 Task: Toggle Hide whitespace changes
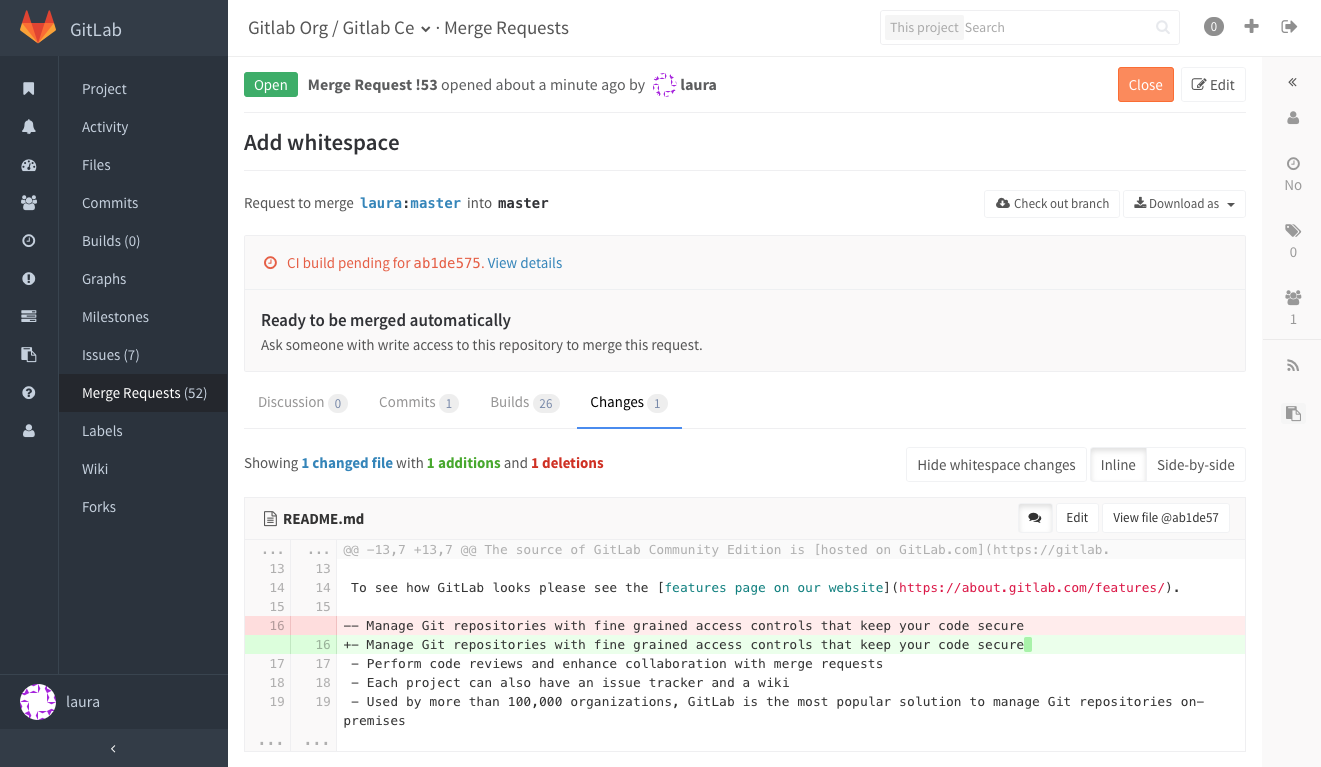click(x=995, y=465)
